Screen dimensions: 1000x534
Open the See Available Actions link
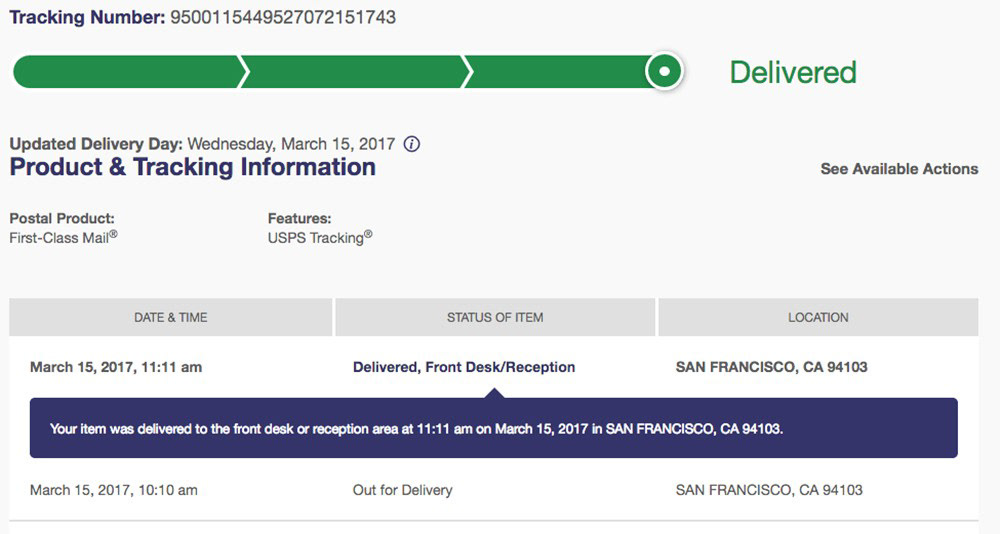point(899,169)
